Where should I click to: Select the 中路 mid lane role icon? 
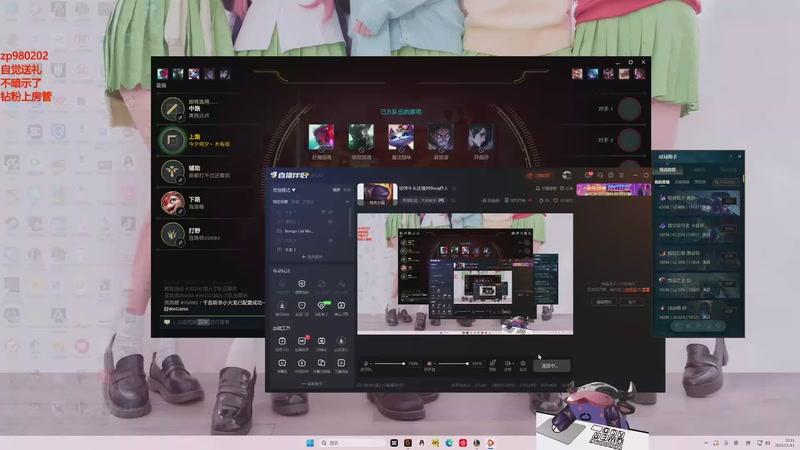(172, 109)
